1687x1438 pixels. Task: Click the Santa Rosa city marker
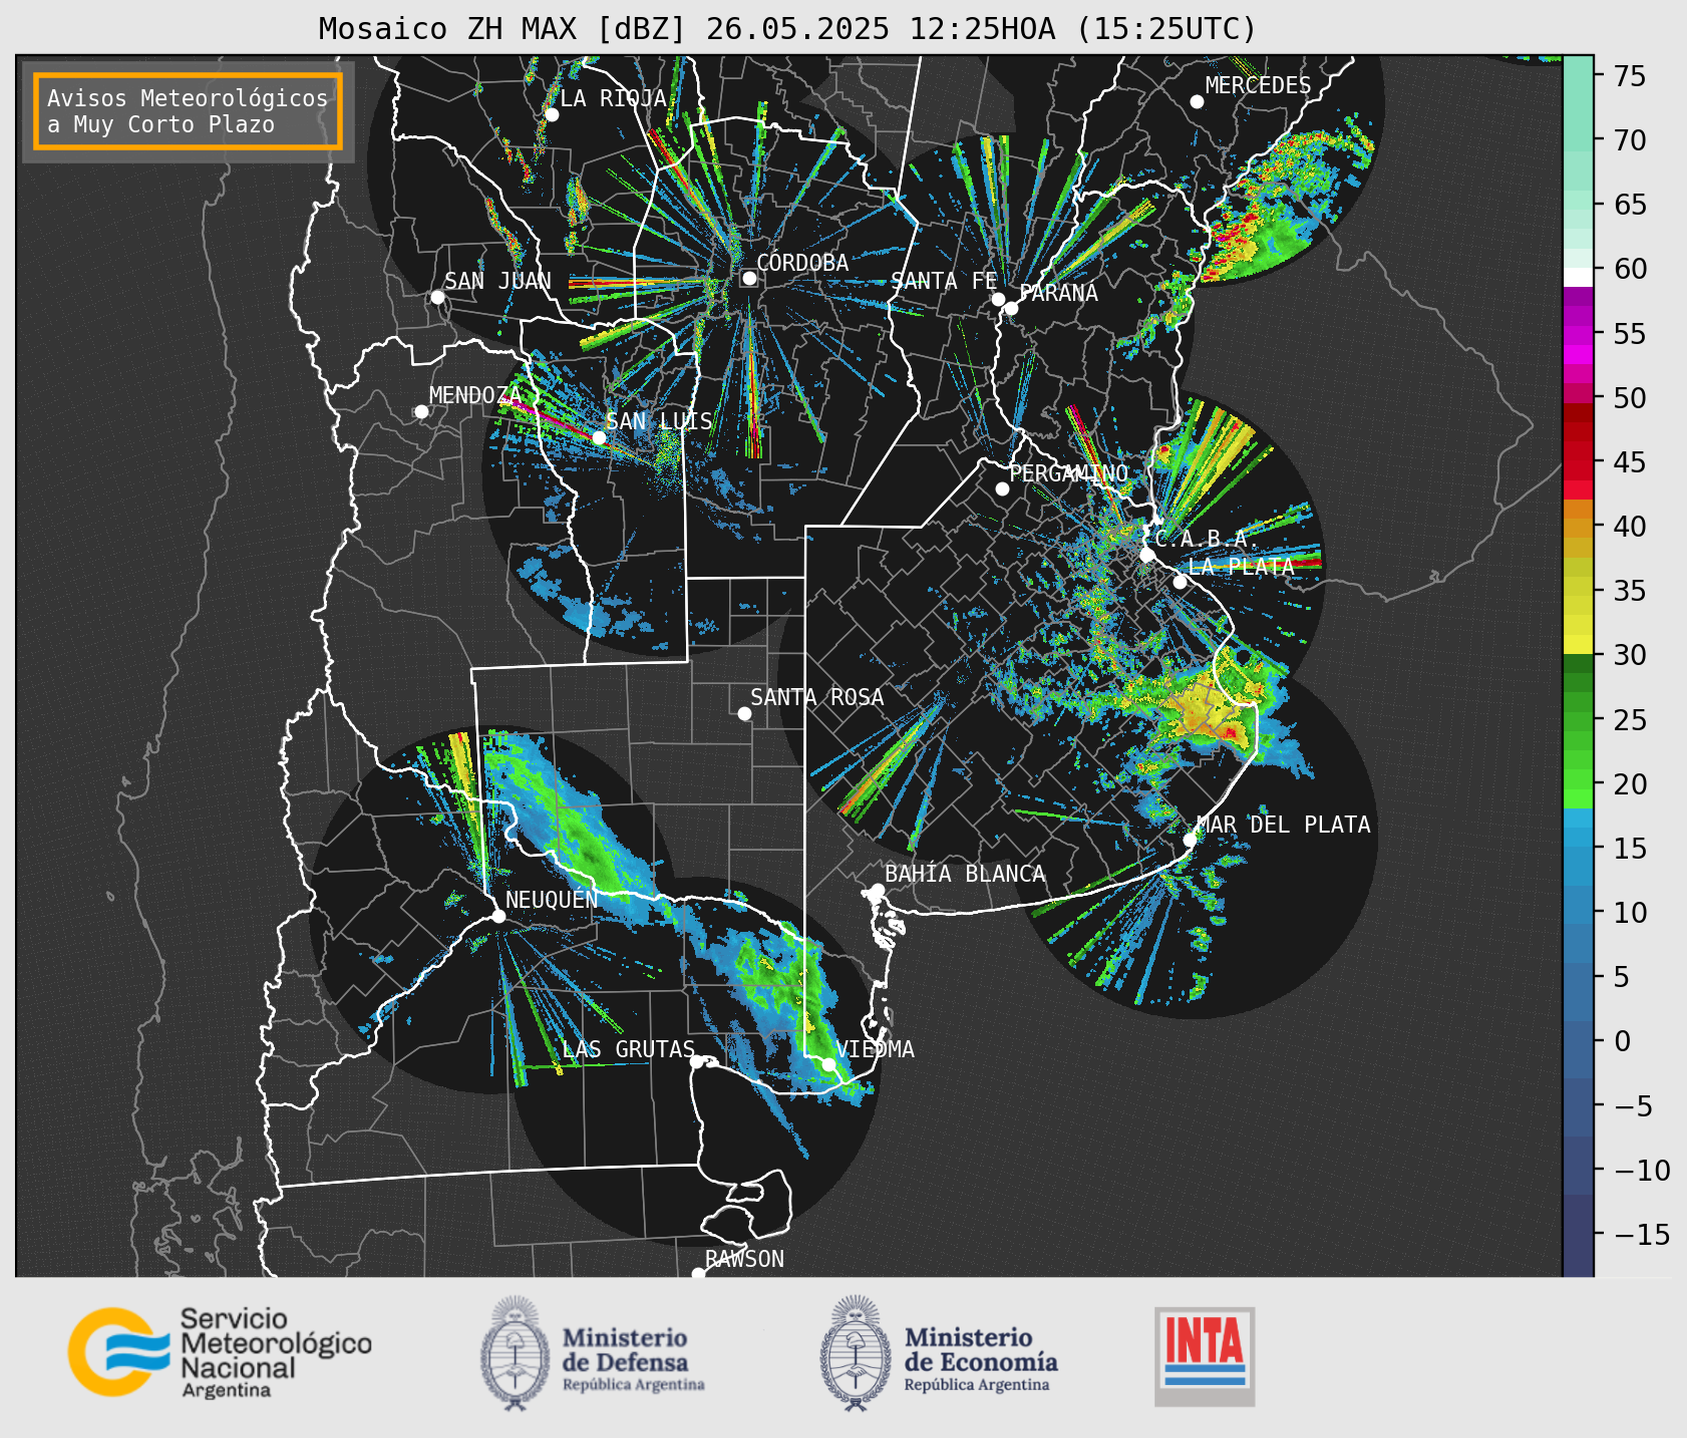[744, 713]
